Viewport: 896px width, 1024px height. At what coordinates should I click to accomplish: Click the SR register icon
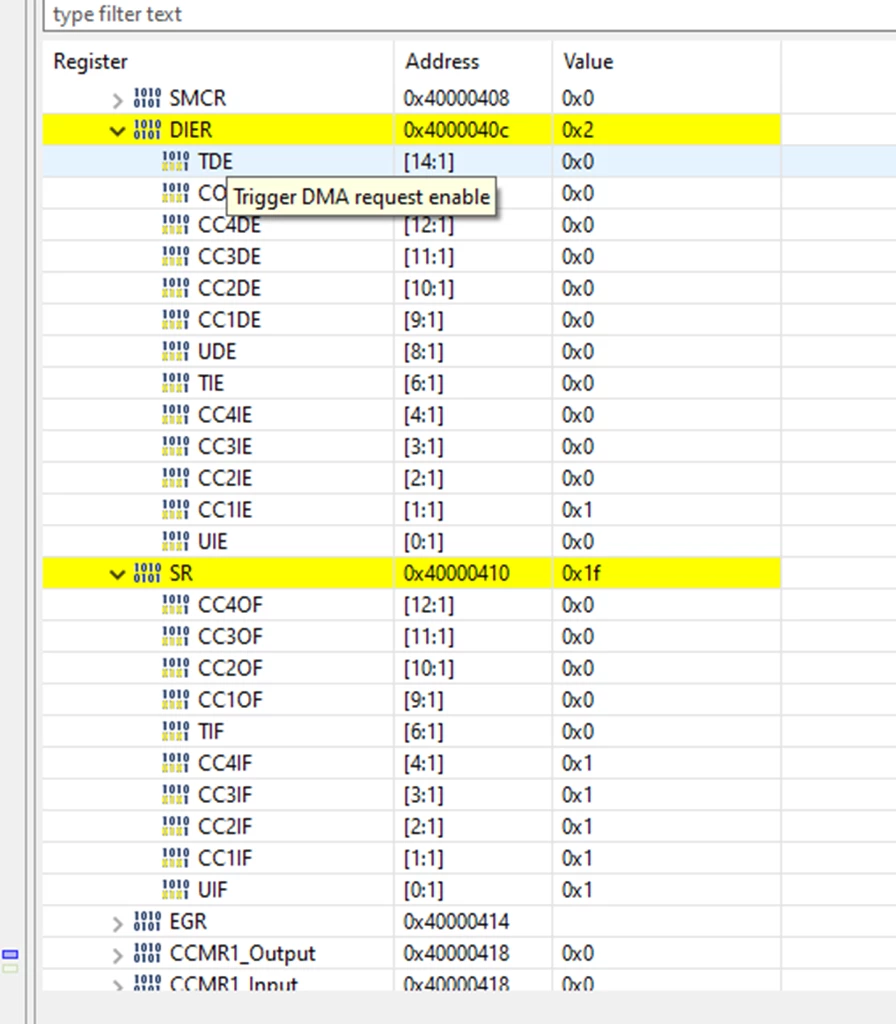point(147,573)
